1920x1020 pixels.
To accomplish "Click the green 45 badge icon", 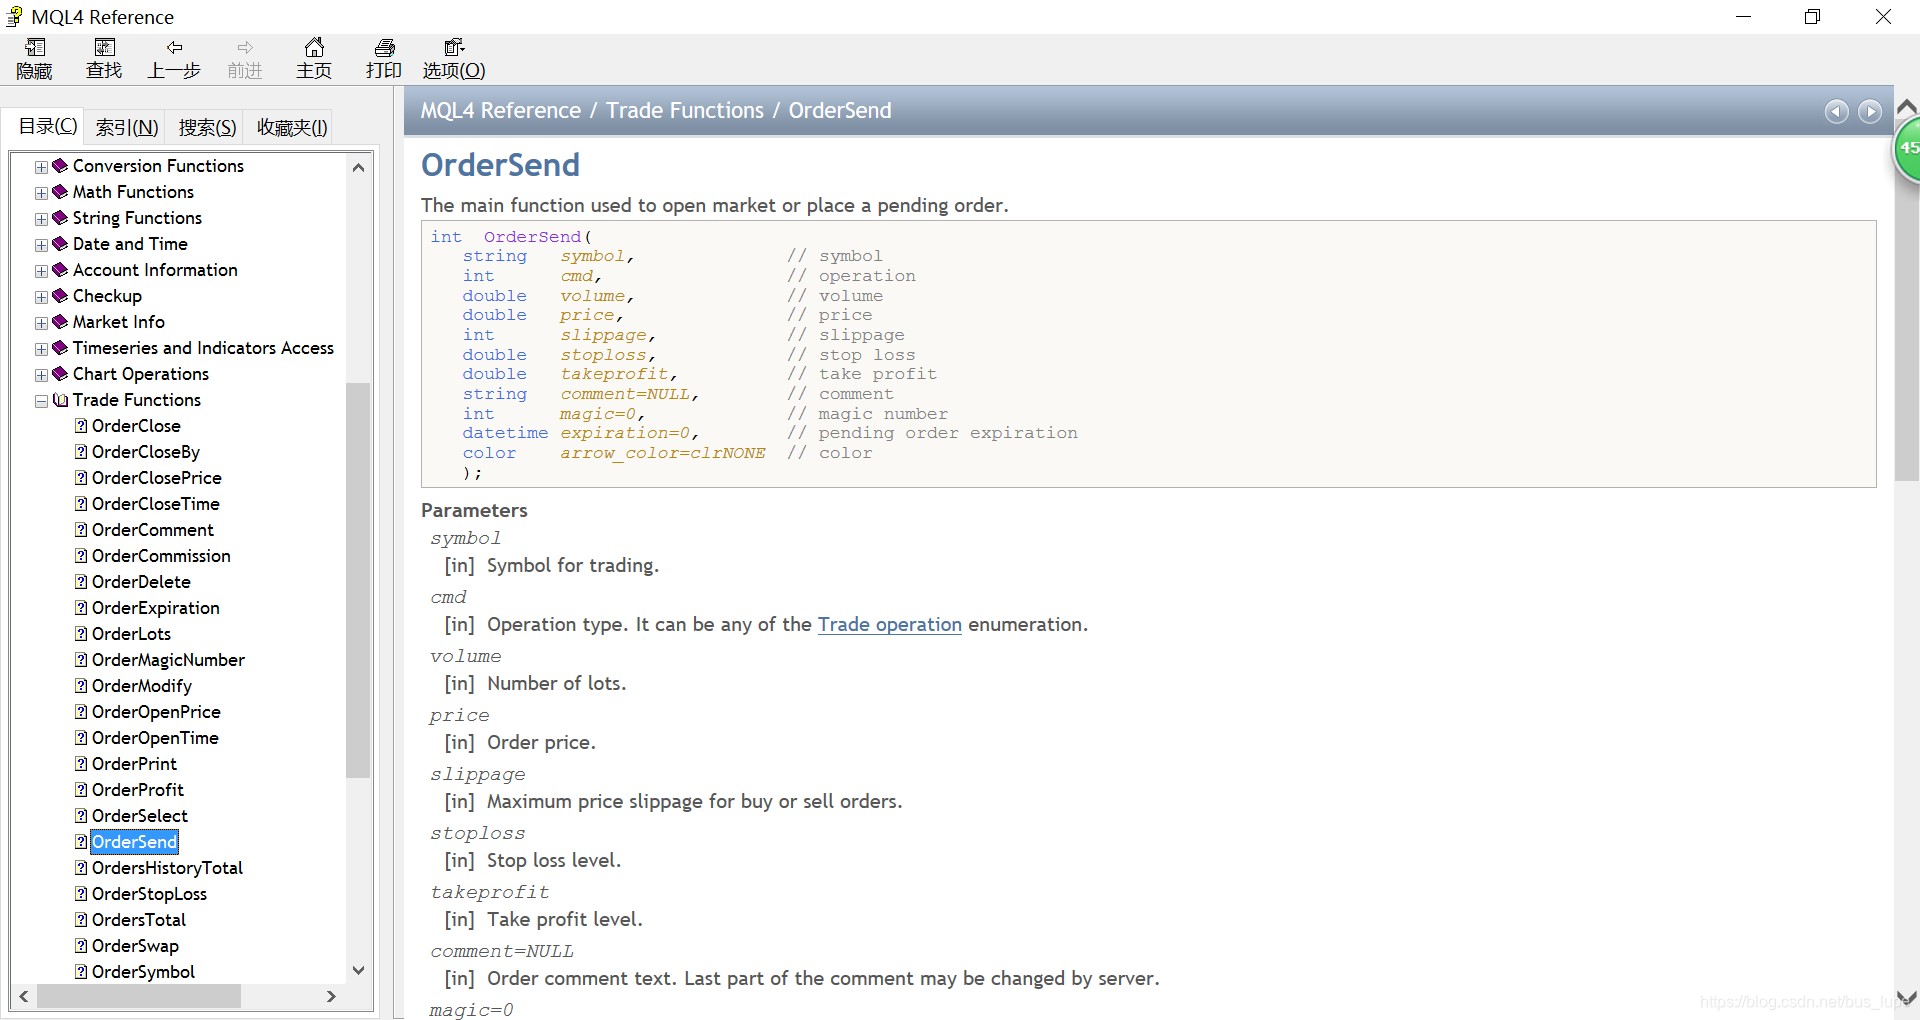I will point(1906,149).
